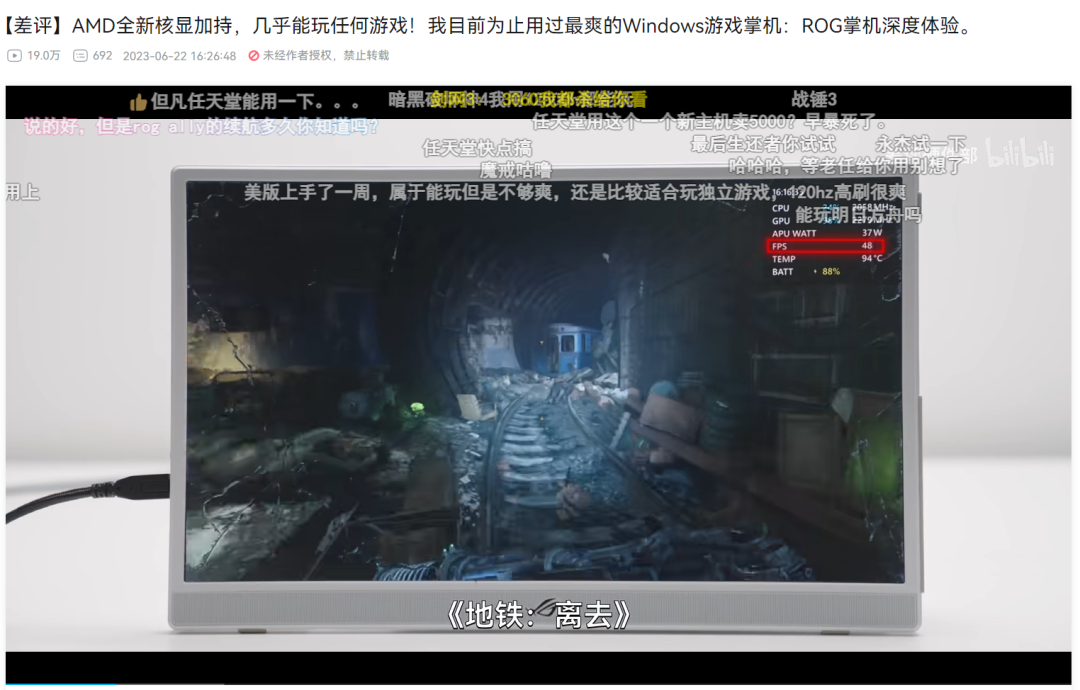1080x690 pixels.
Task: Click the publish date 2023-06-22 16:26:48
Action: 179,56
